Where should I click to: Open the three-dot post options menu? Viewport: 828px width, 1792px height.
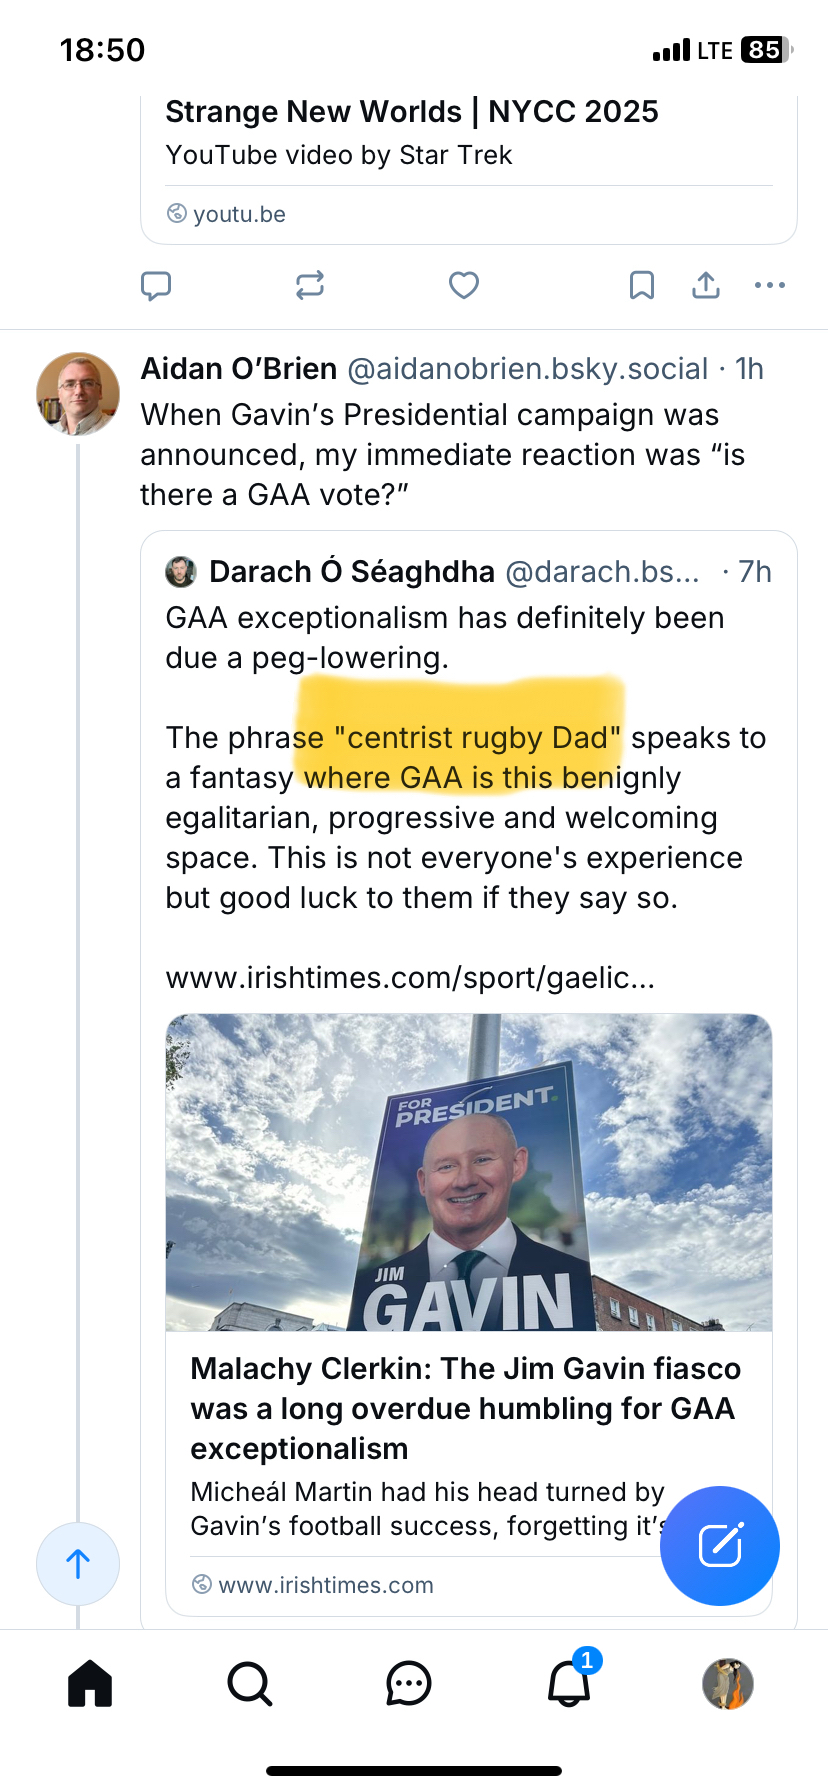770,286
